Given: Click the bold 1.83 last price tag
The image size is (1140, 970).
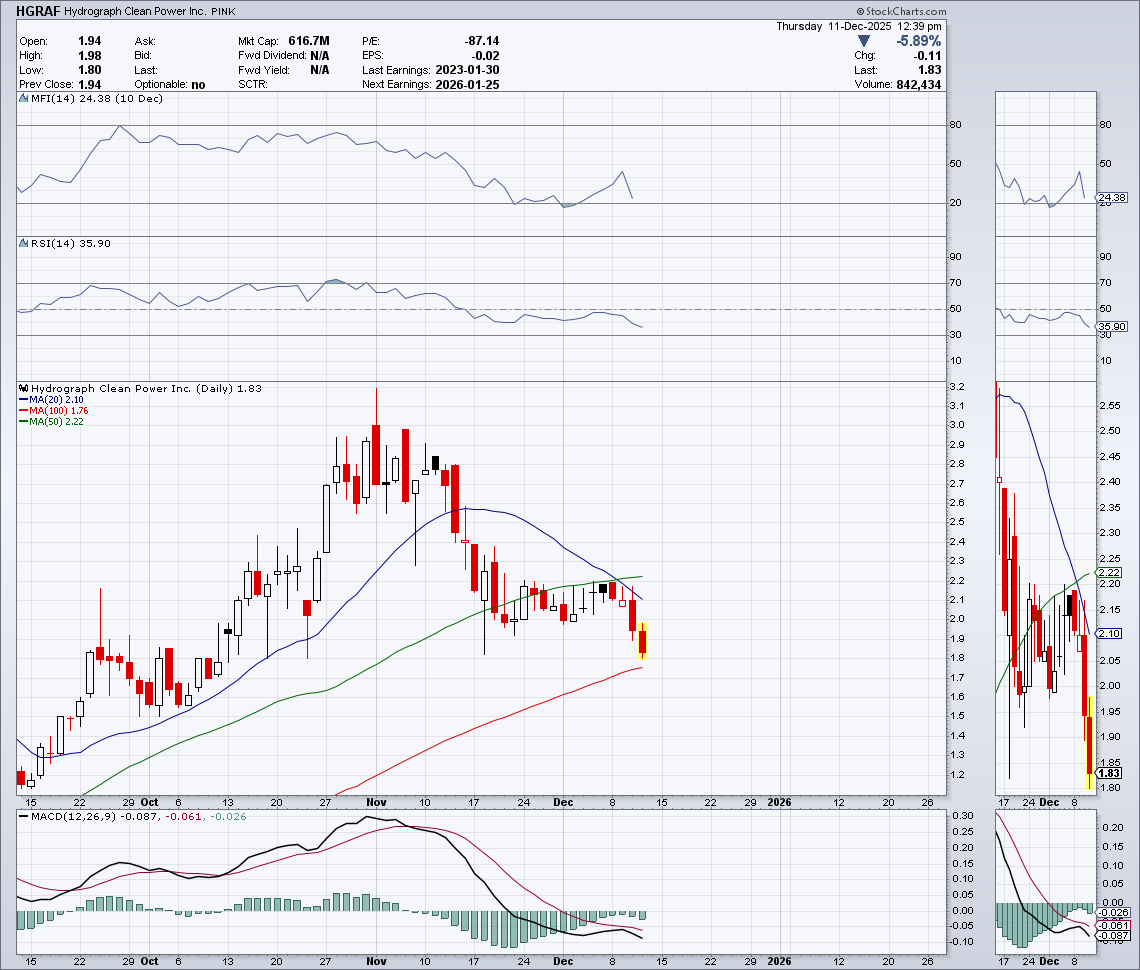Looking at the screenshot, I should tap(1109, 773).
